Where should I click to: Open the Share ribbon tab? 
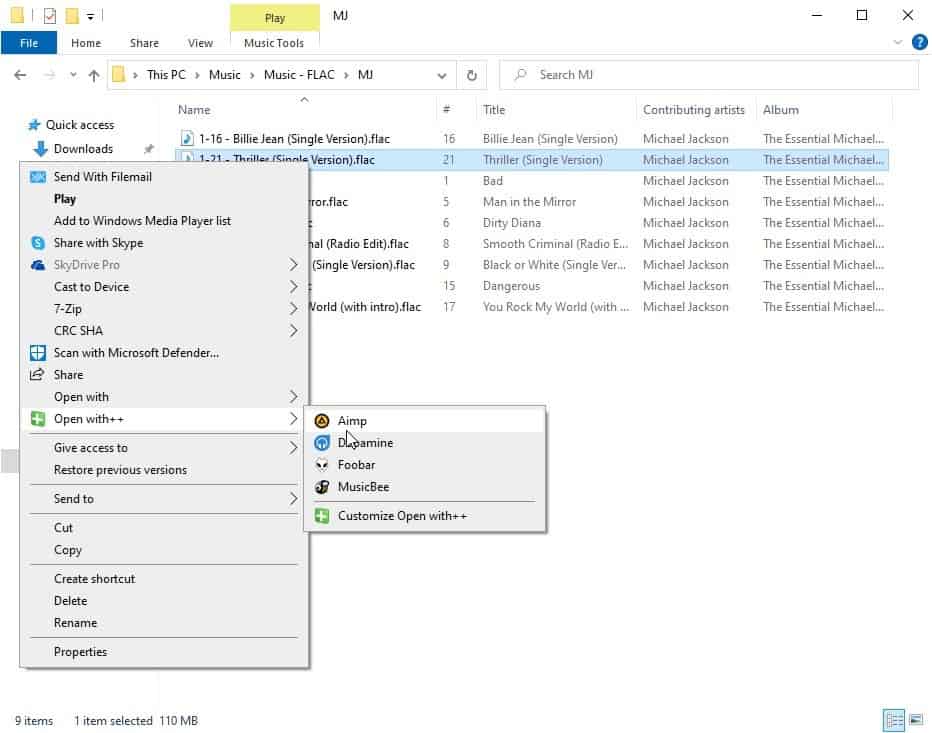[x=144, y=43]
